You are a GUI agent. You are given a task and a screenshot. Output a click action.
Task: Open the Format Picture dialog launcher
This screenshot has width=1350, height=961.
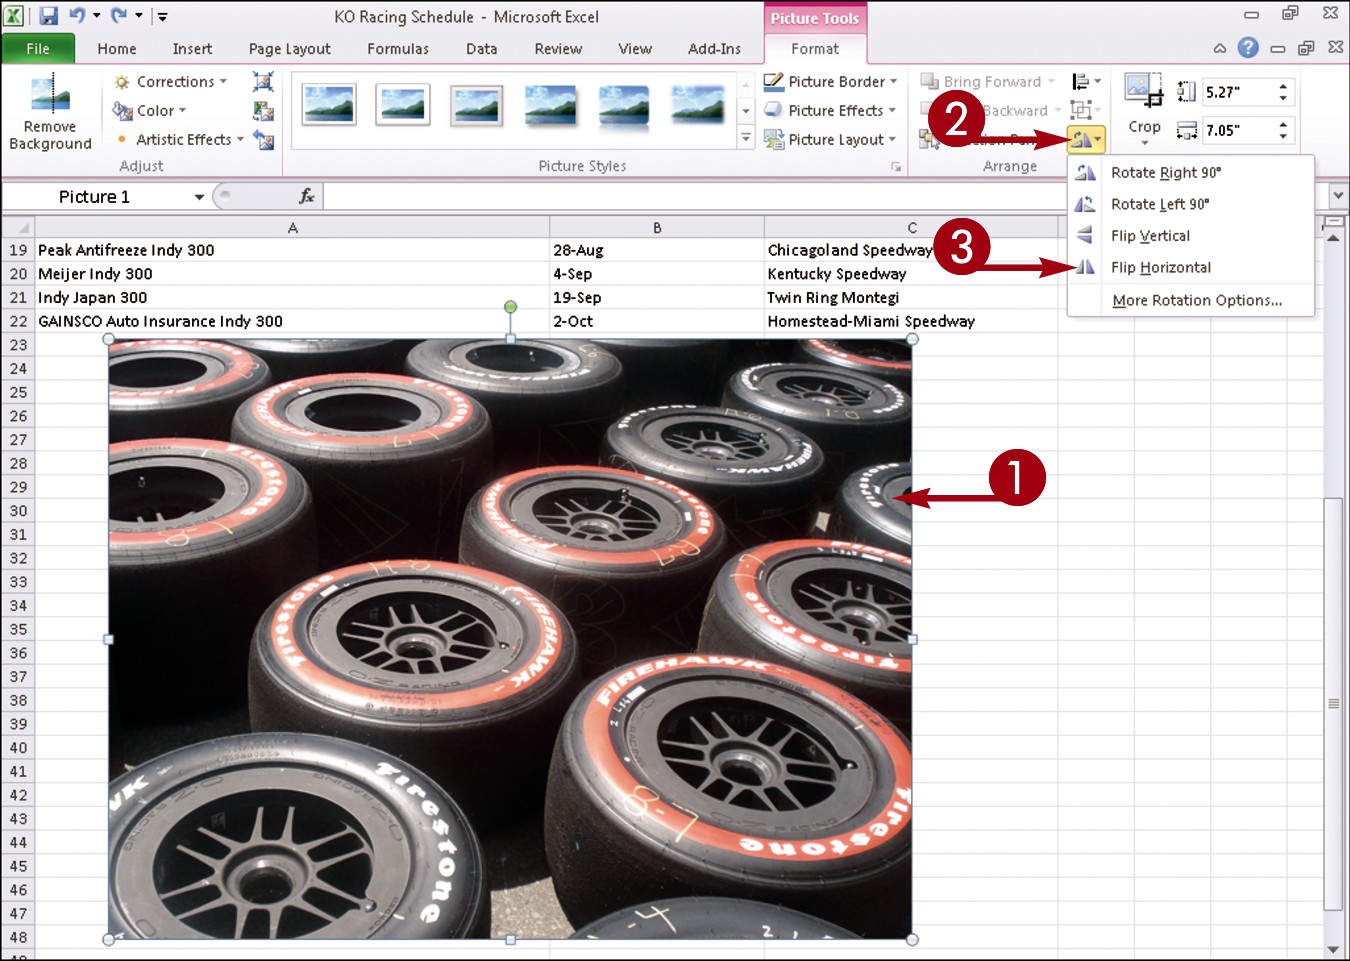tap(896, 167)
